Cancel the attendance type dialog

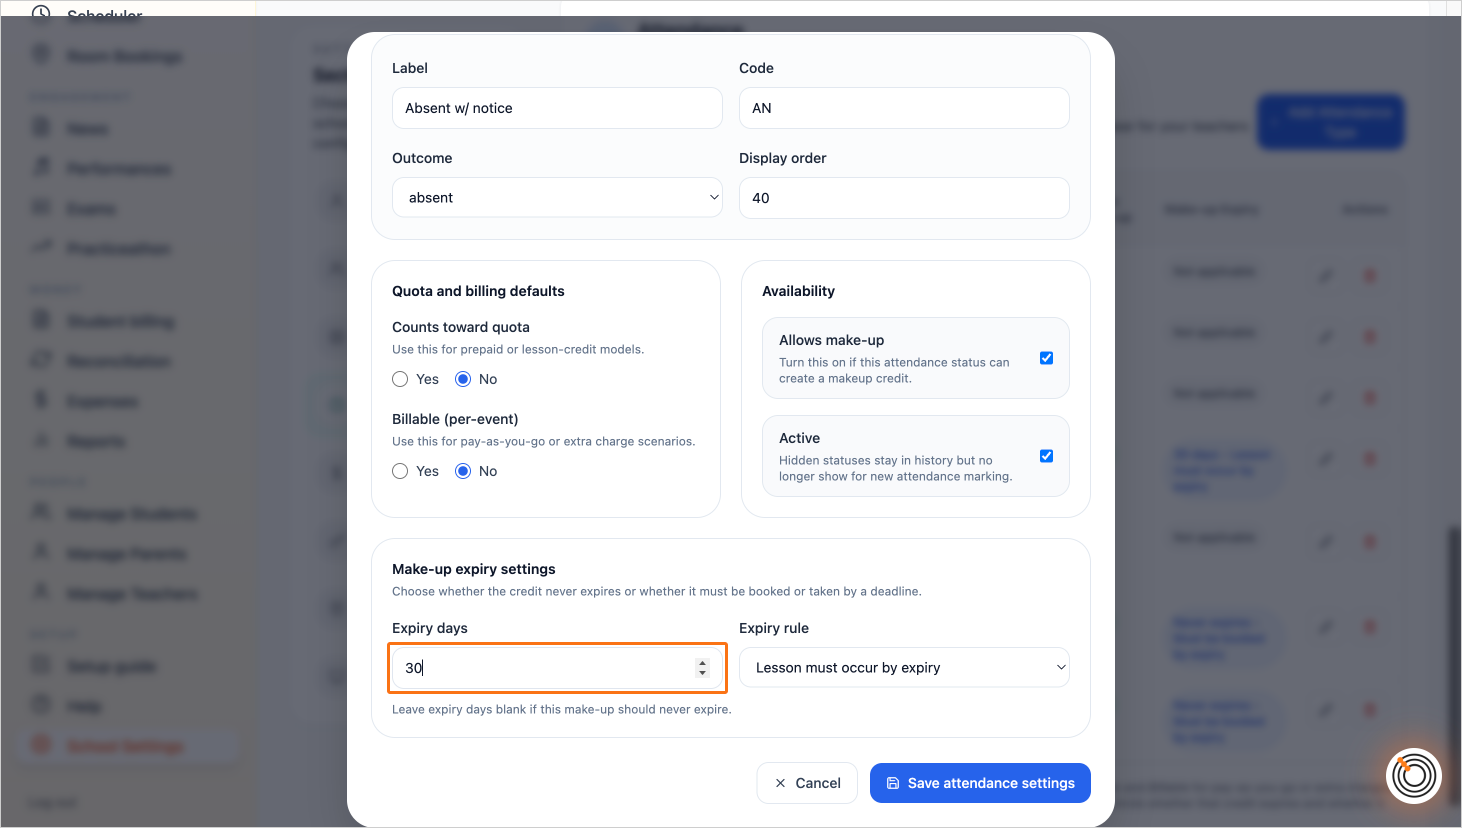point(807,783)
